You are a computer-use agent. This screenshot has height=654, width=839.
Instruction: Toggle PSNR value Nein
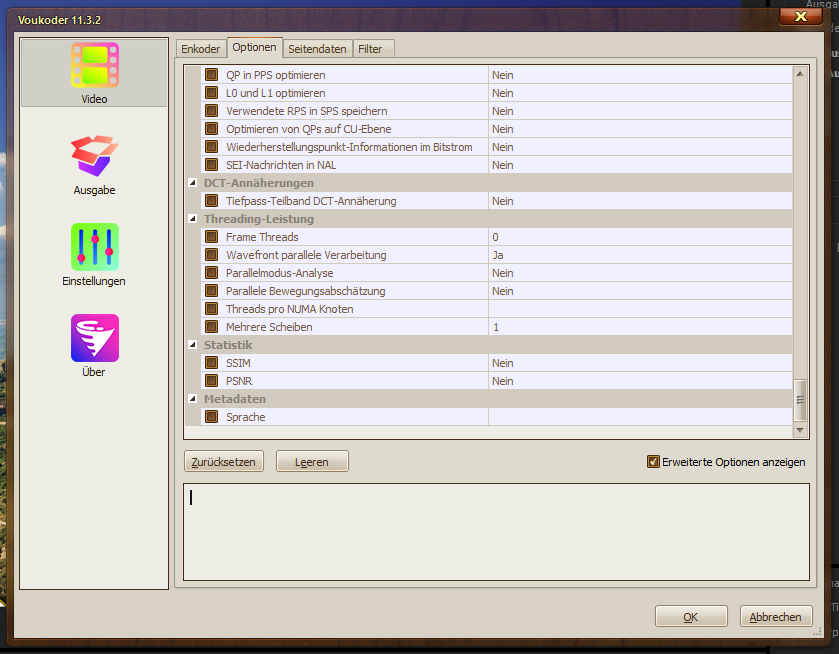point(640,381)
